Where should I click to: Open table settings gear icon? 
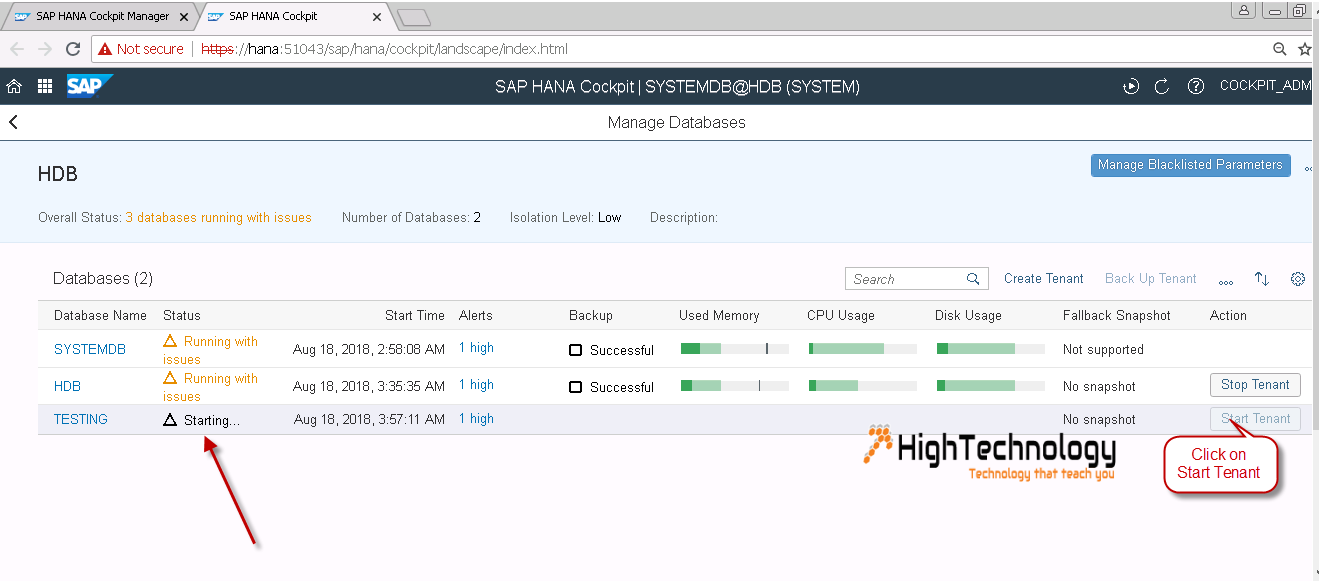tap(1298, 279)
